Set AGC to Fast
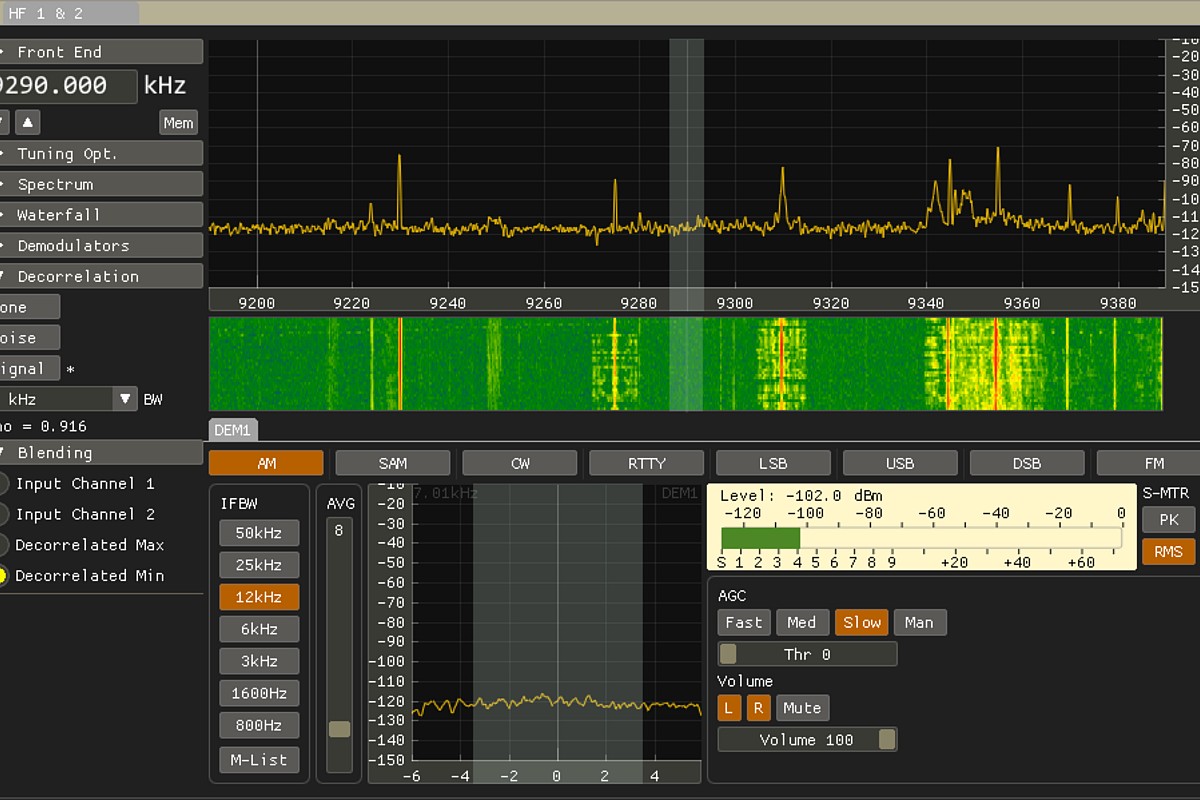Viewport: 1200px width, 800px height. coord(743,622)
